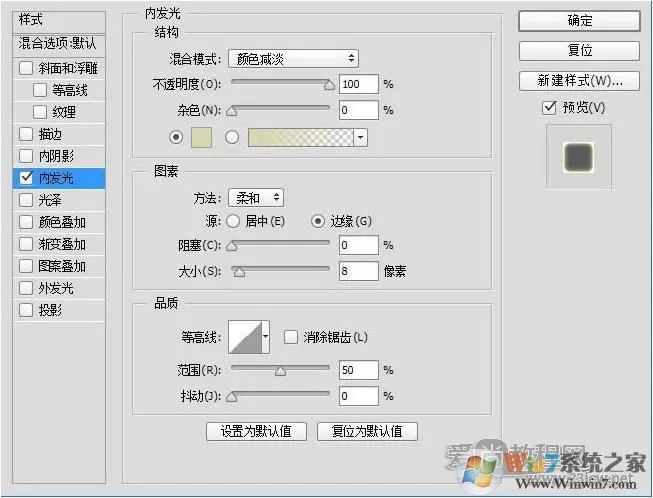Select the solid color radio button
The width and height of the screenshot is (653, 498).
point(176,137)
